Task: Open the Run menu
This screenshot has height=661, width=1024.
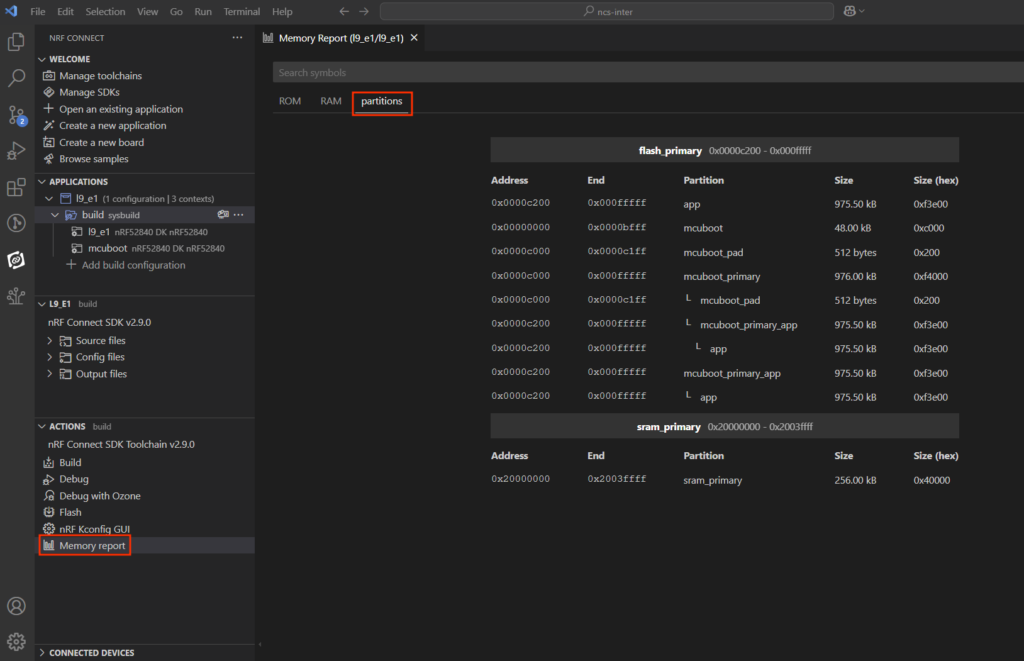Action: (x=203, y=11)
